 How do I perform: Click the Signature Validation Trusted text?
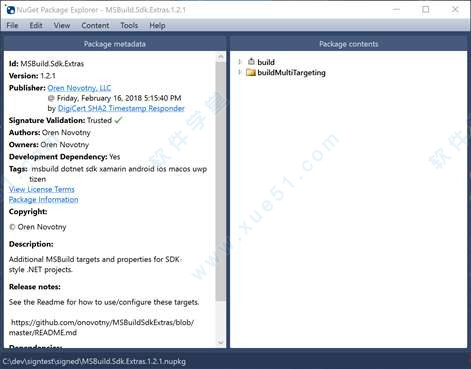coord(99,120)
